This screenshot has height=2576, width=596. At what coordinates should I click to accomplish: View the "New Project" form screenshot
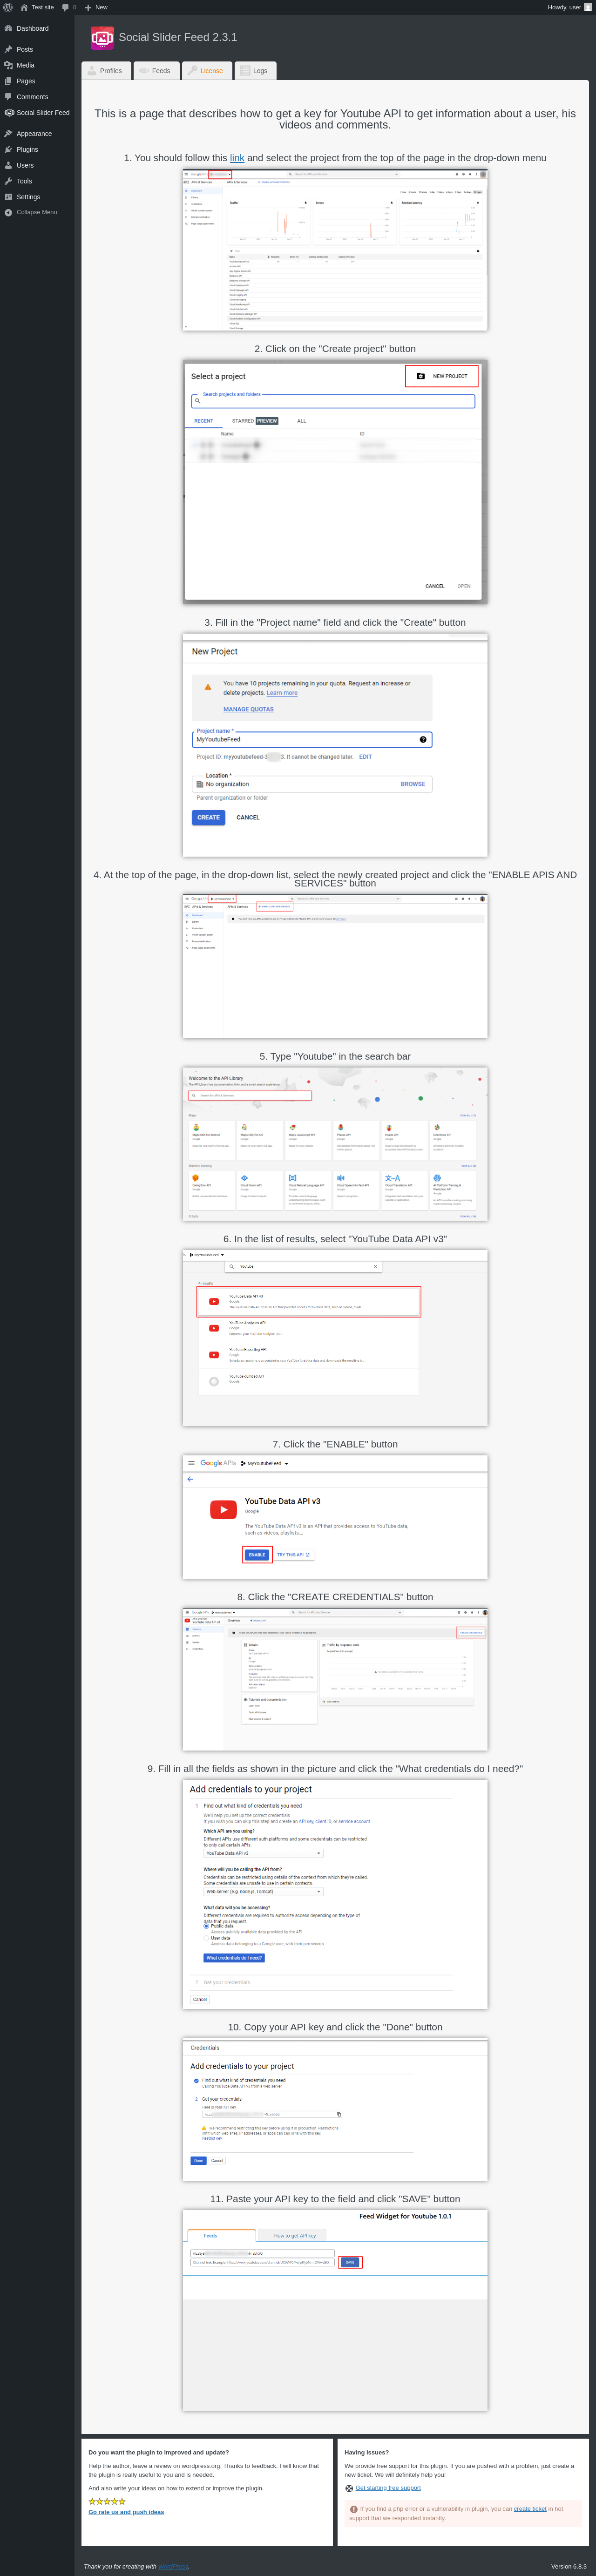pos(335,745)
